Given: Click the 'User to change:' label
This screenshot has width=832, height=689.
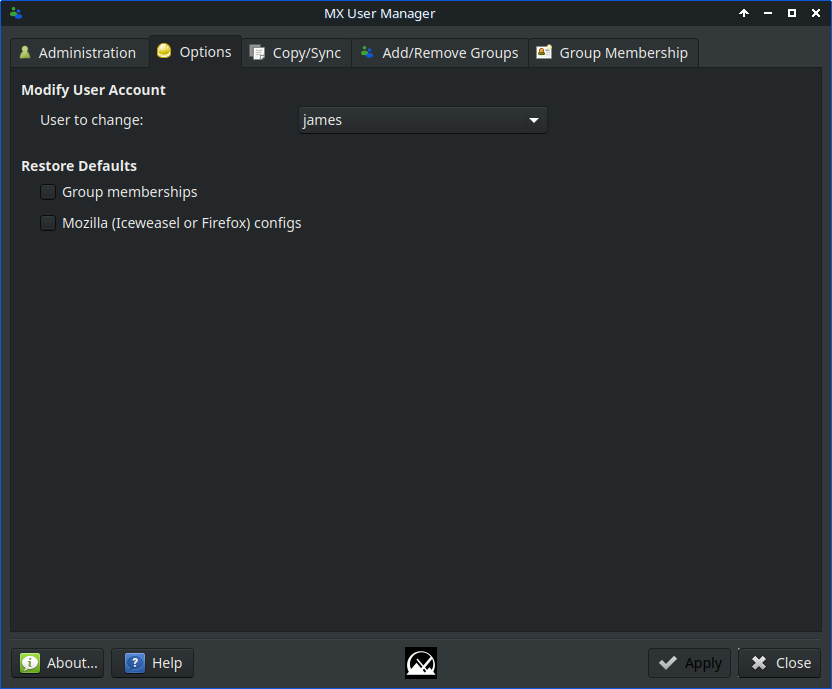Looking at the screenshot, I should tap(92, 120).
